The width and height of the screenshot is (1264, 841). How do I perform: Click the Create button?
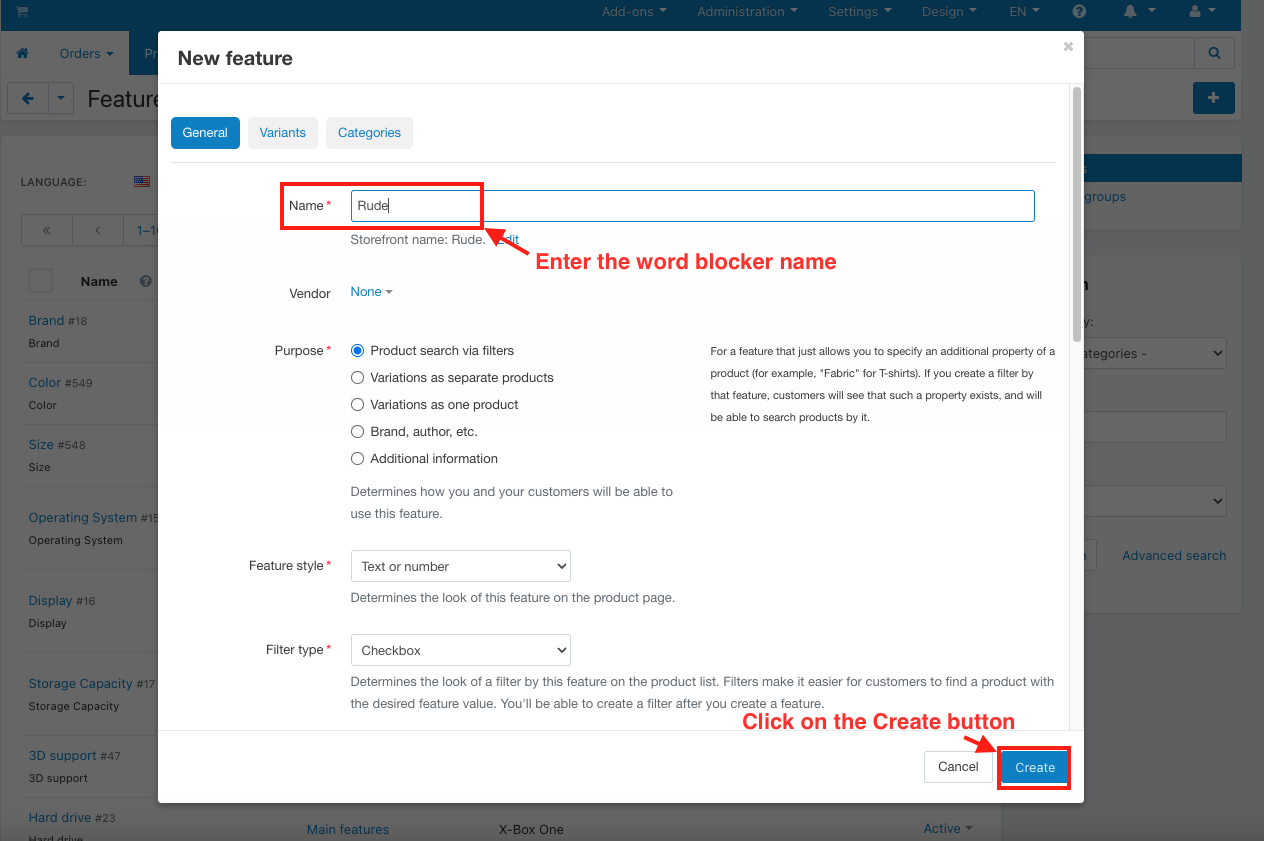[x=1035, y=767]
